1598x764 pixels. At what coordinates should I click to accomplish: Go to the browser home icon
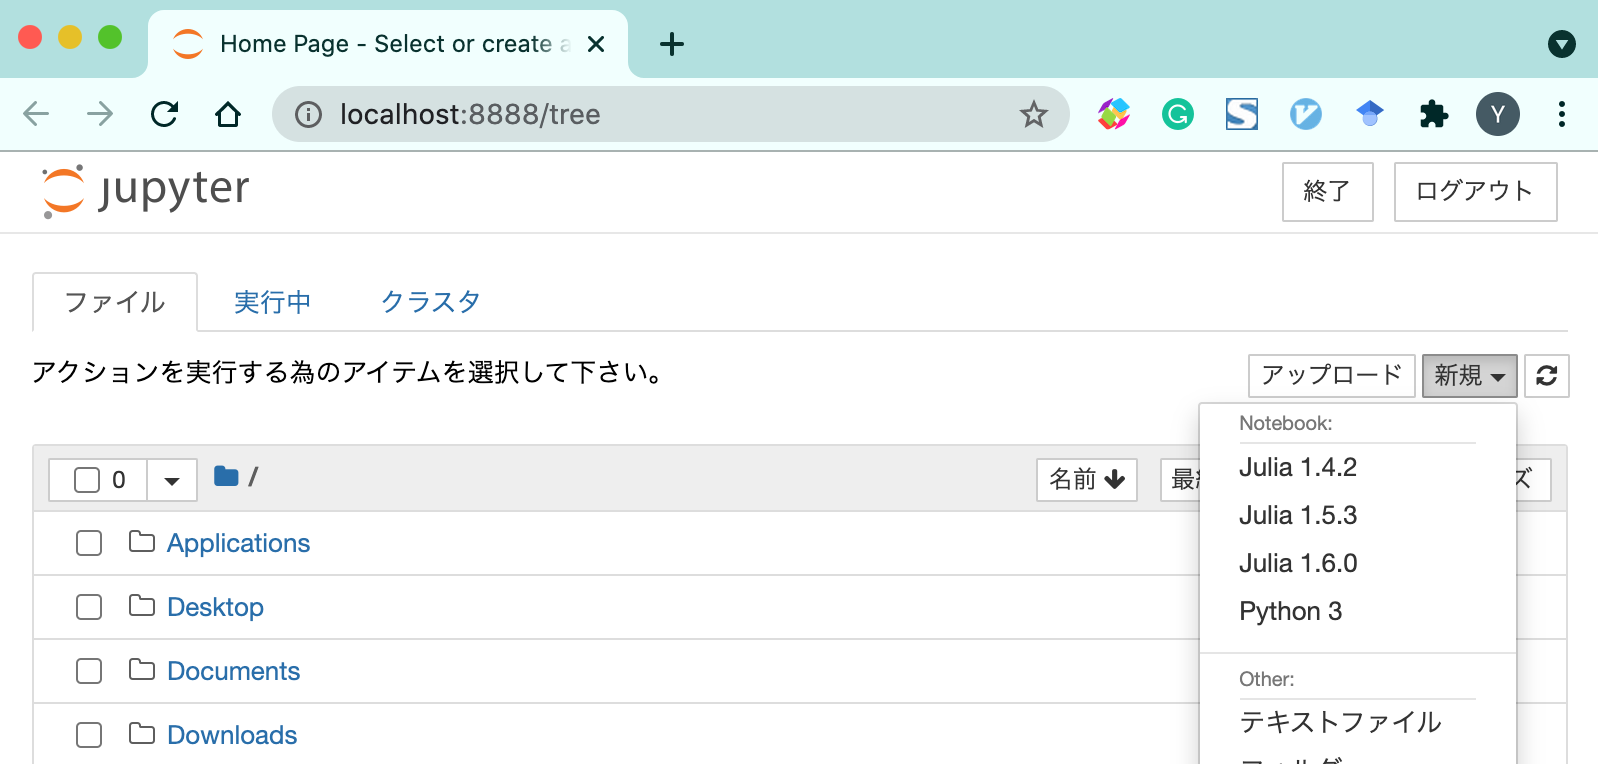228,114
